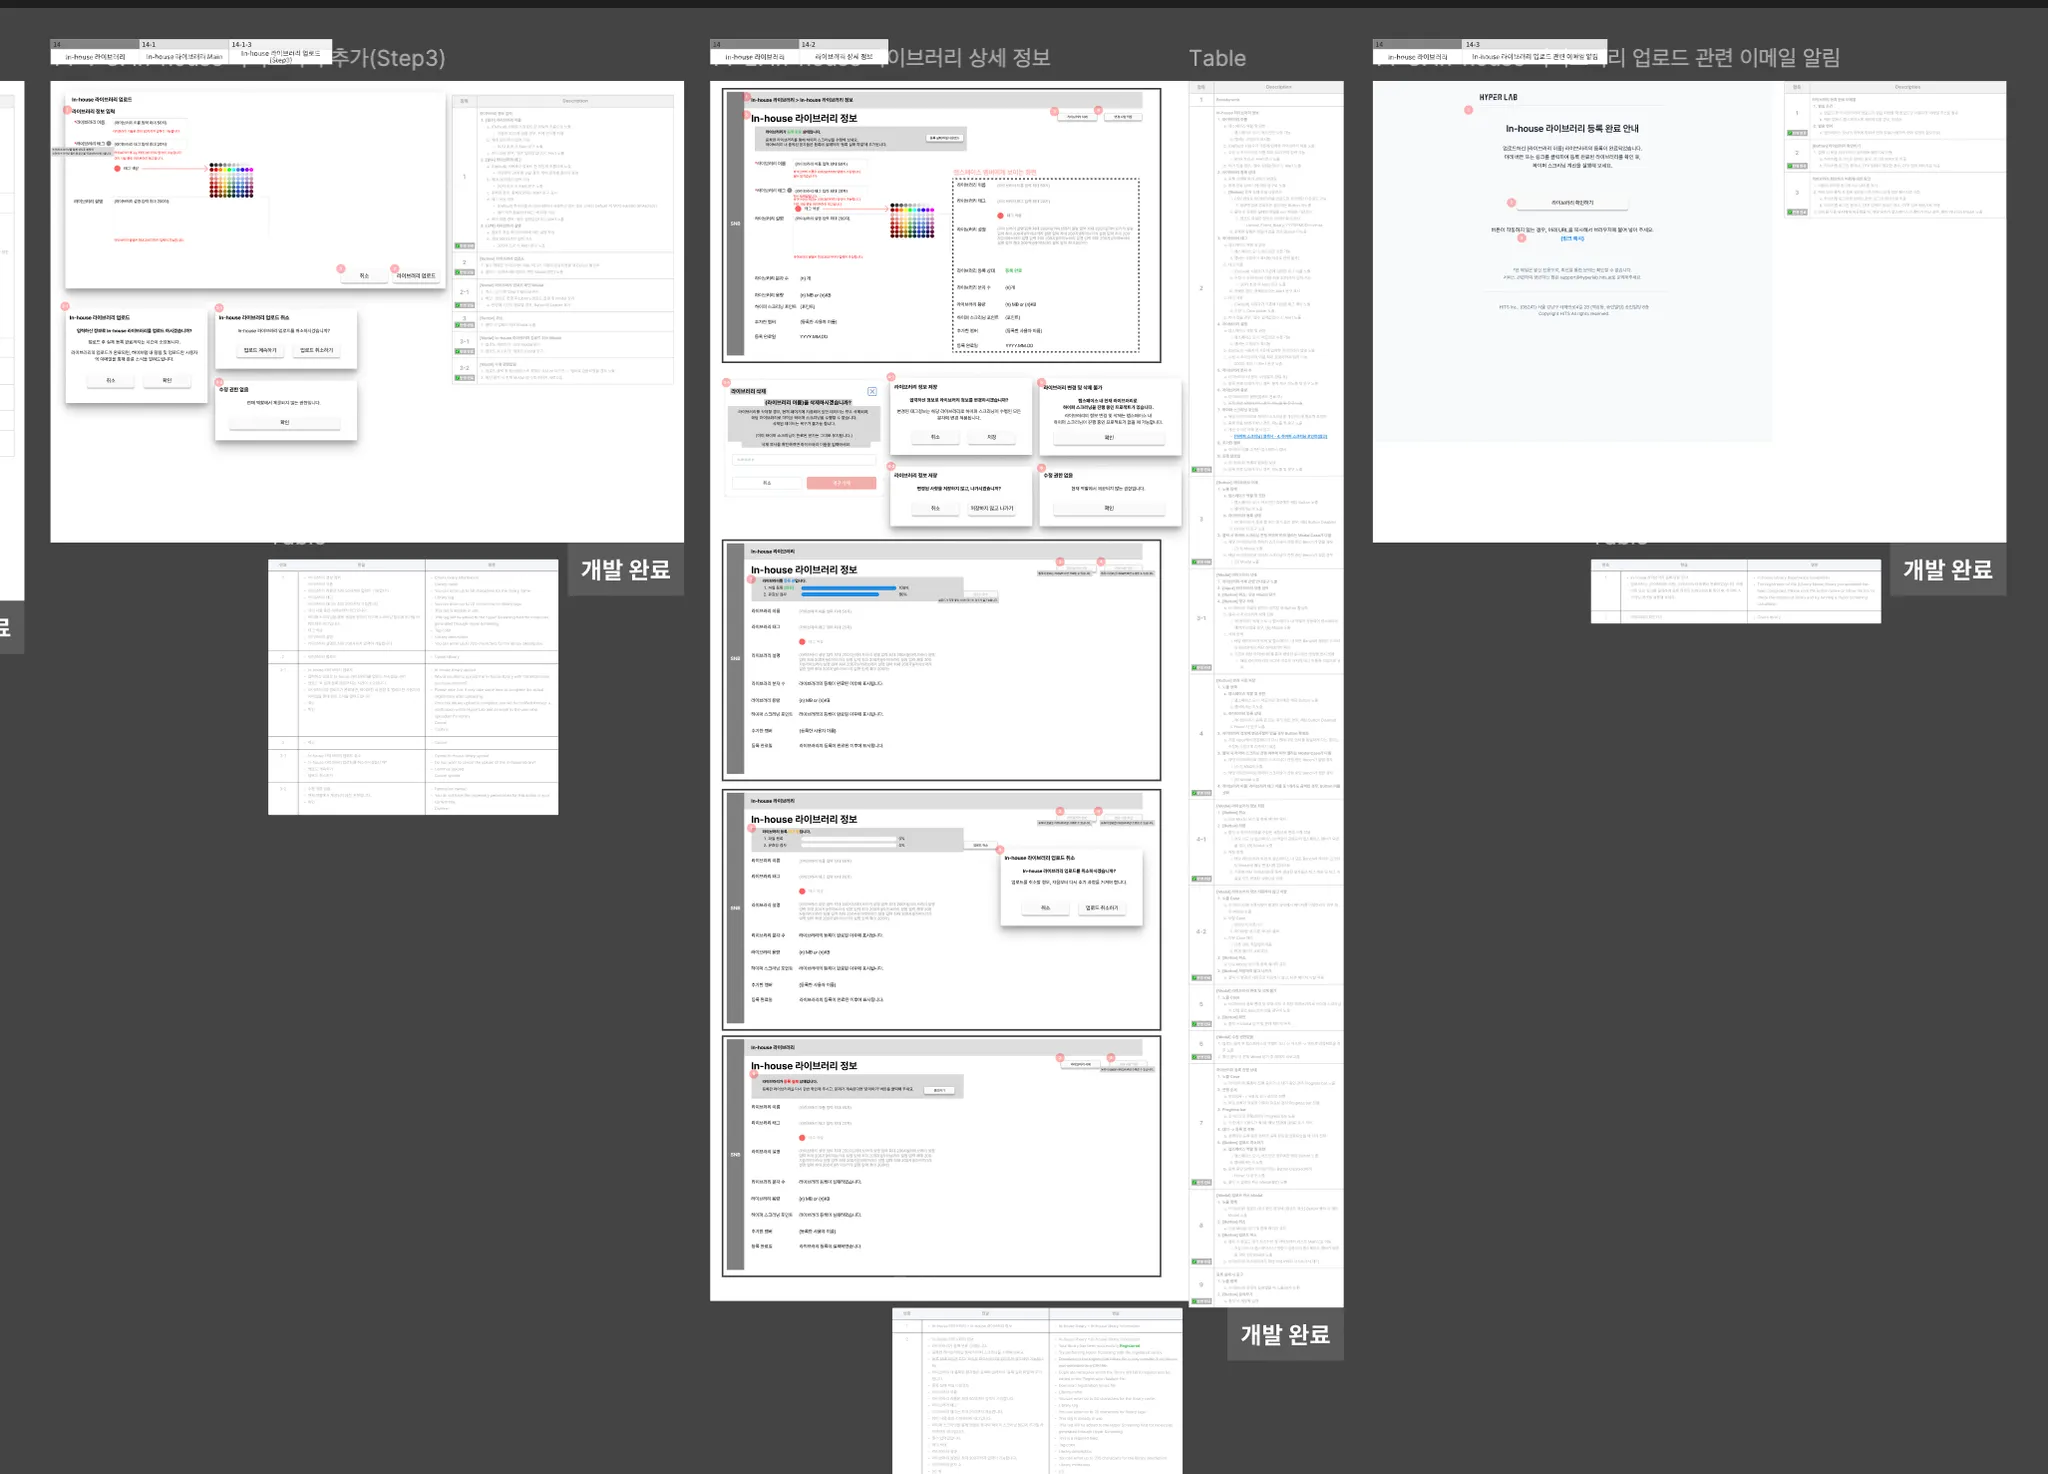Click the green status badge in email table row 1
2048x1474 pixels.
point(1798,132)
